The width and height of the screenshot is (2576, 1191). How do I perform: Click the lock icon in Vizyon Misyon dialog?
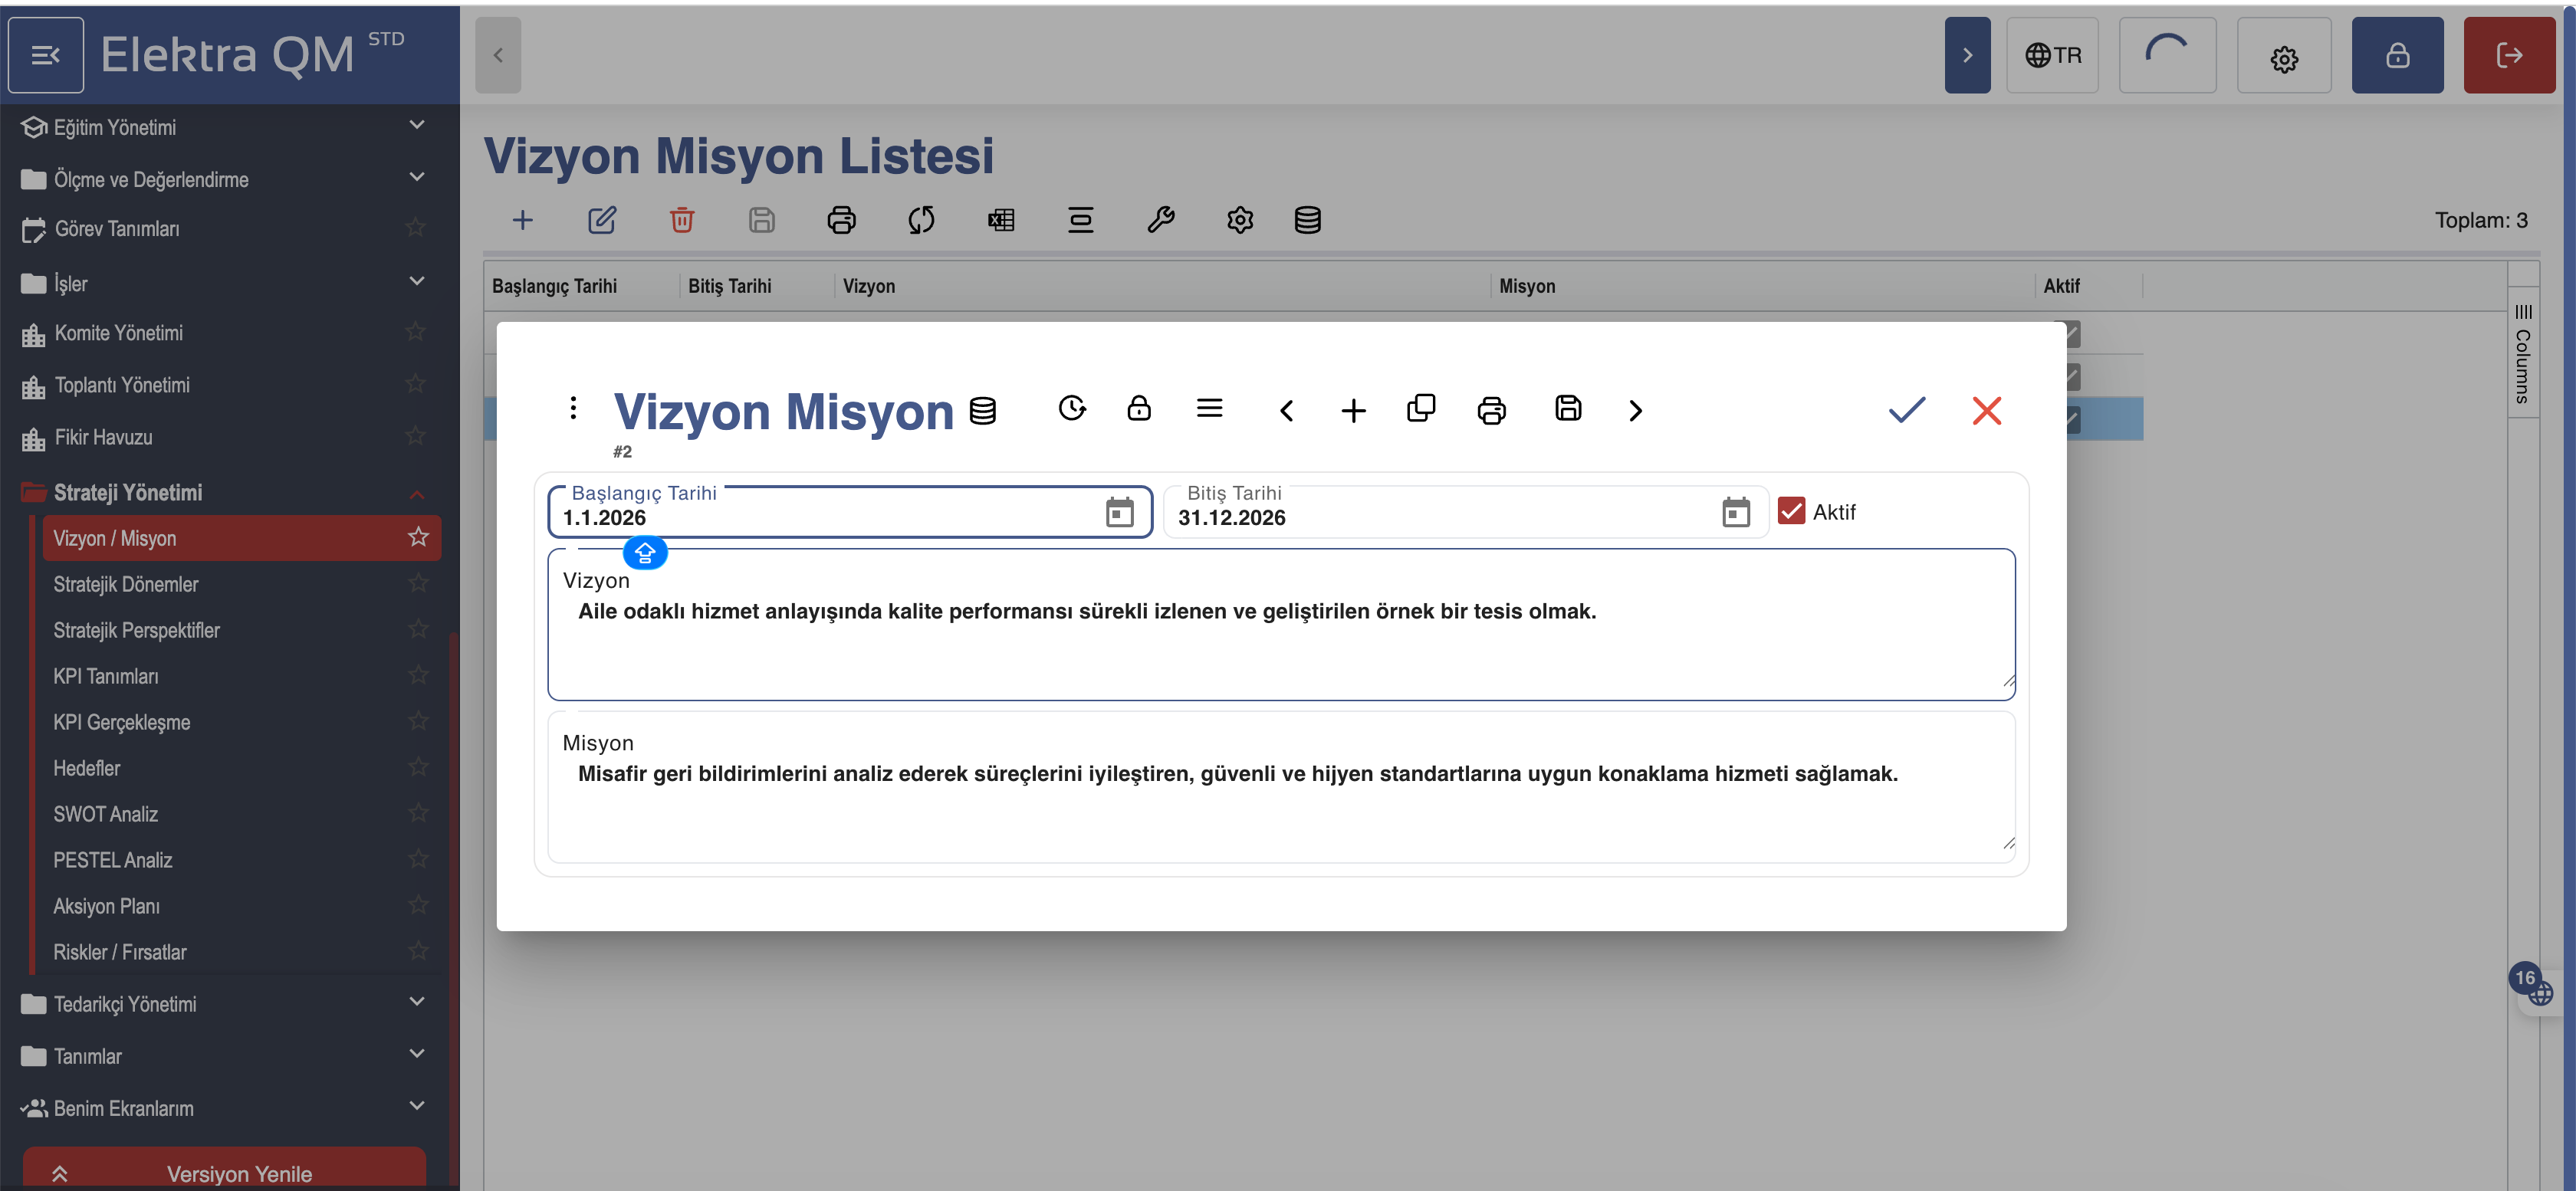(x=1139, y=408)
